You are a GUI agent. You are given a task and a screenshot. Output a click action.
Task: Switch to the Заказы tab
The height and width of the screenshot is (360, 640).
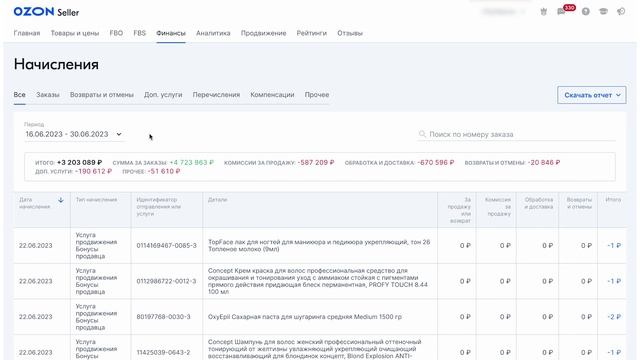(48, 95)
